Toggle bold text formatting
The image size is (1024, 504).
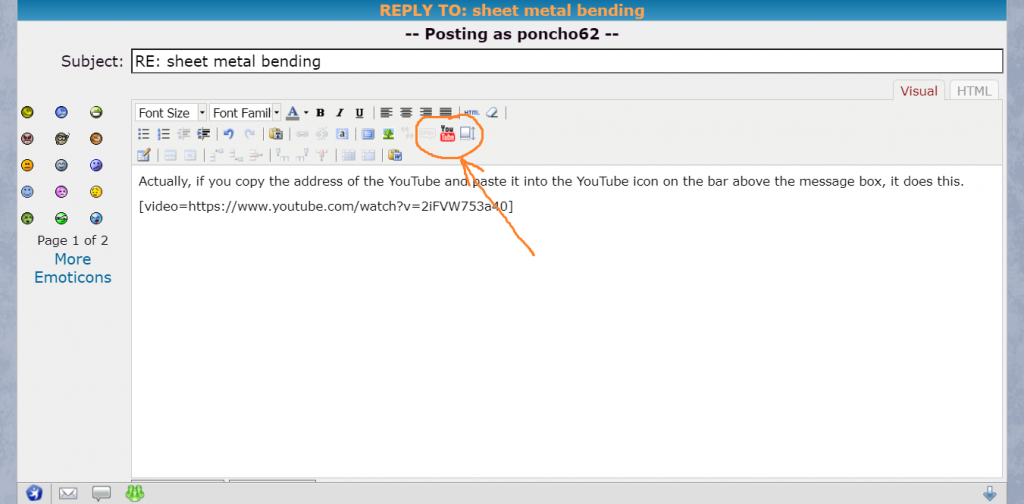320,113
